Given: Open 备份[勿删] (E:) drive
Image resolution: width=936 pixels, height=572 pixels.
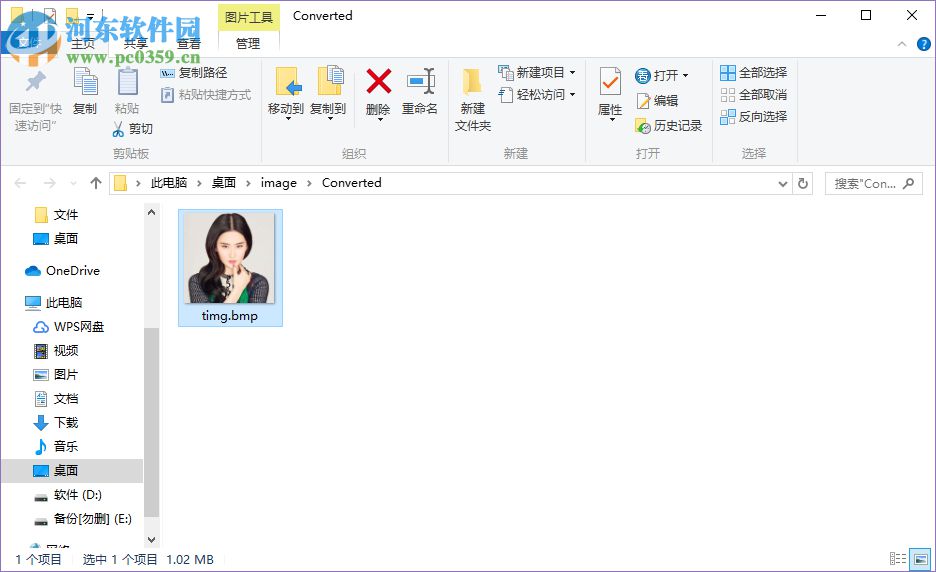Looking at the screenshot, I should click(93, 519).
